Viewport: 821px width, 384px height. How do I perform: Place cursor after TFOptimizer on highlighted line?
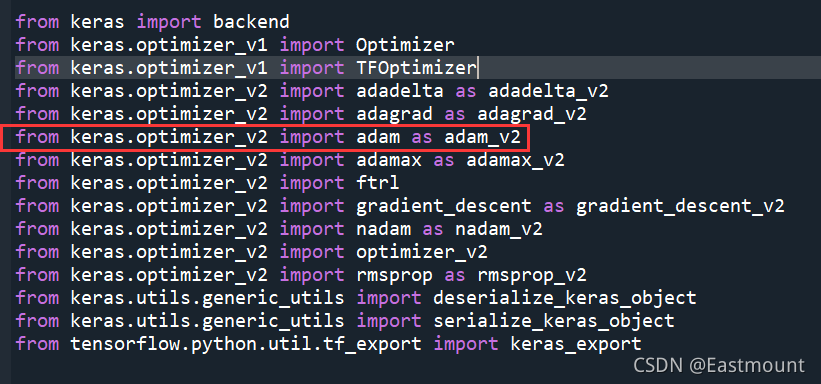click(x=476, y=68)
